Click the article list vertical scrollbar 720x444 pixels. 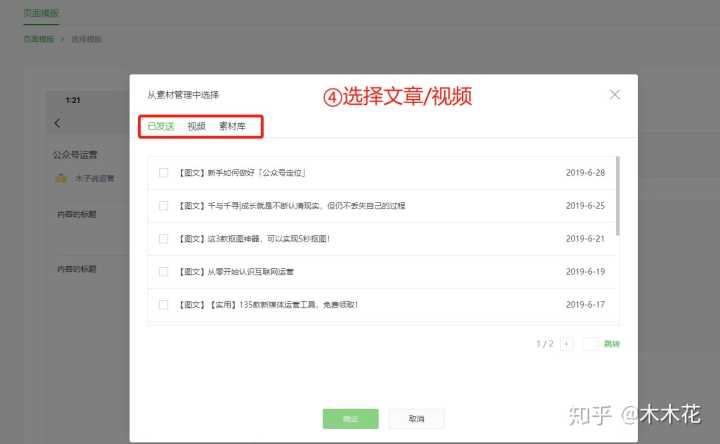[x=617, y=195]
